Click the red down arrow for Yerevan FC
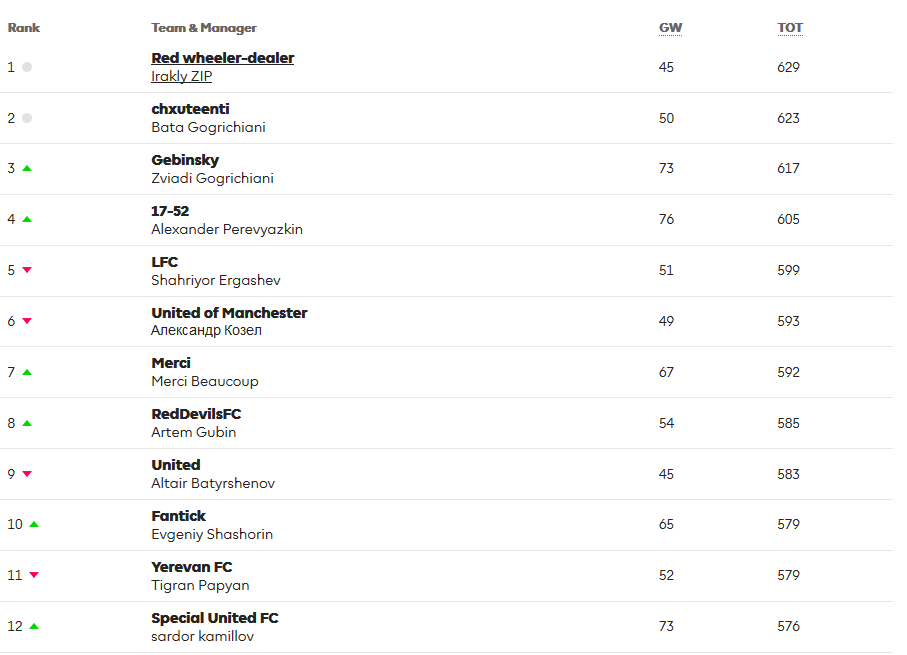Viewport: 907px width, 655px height. 34,575
